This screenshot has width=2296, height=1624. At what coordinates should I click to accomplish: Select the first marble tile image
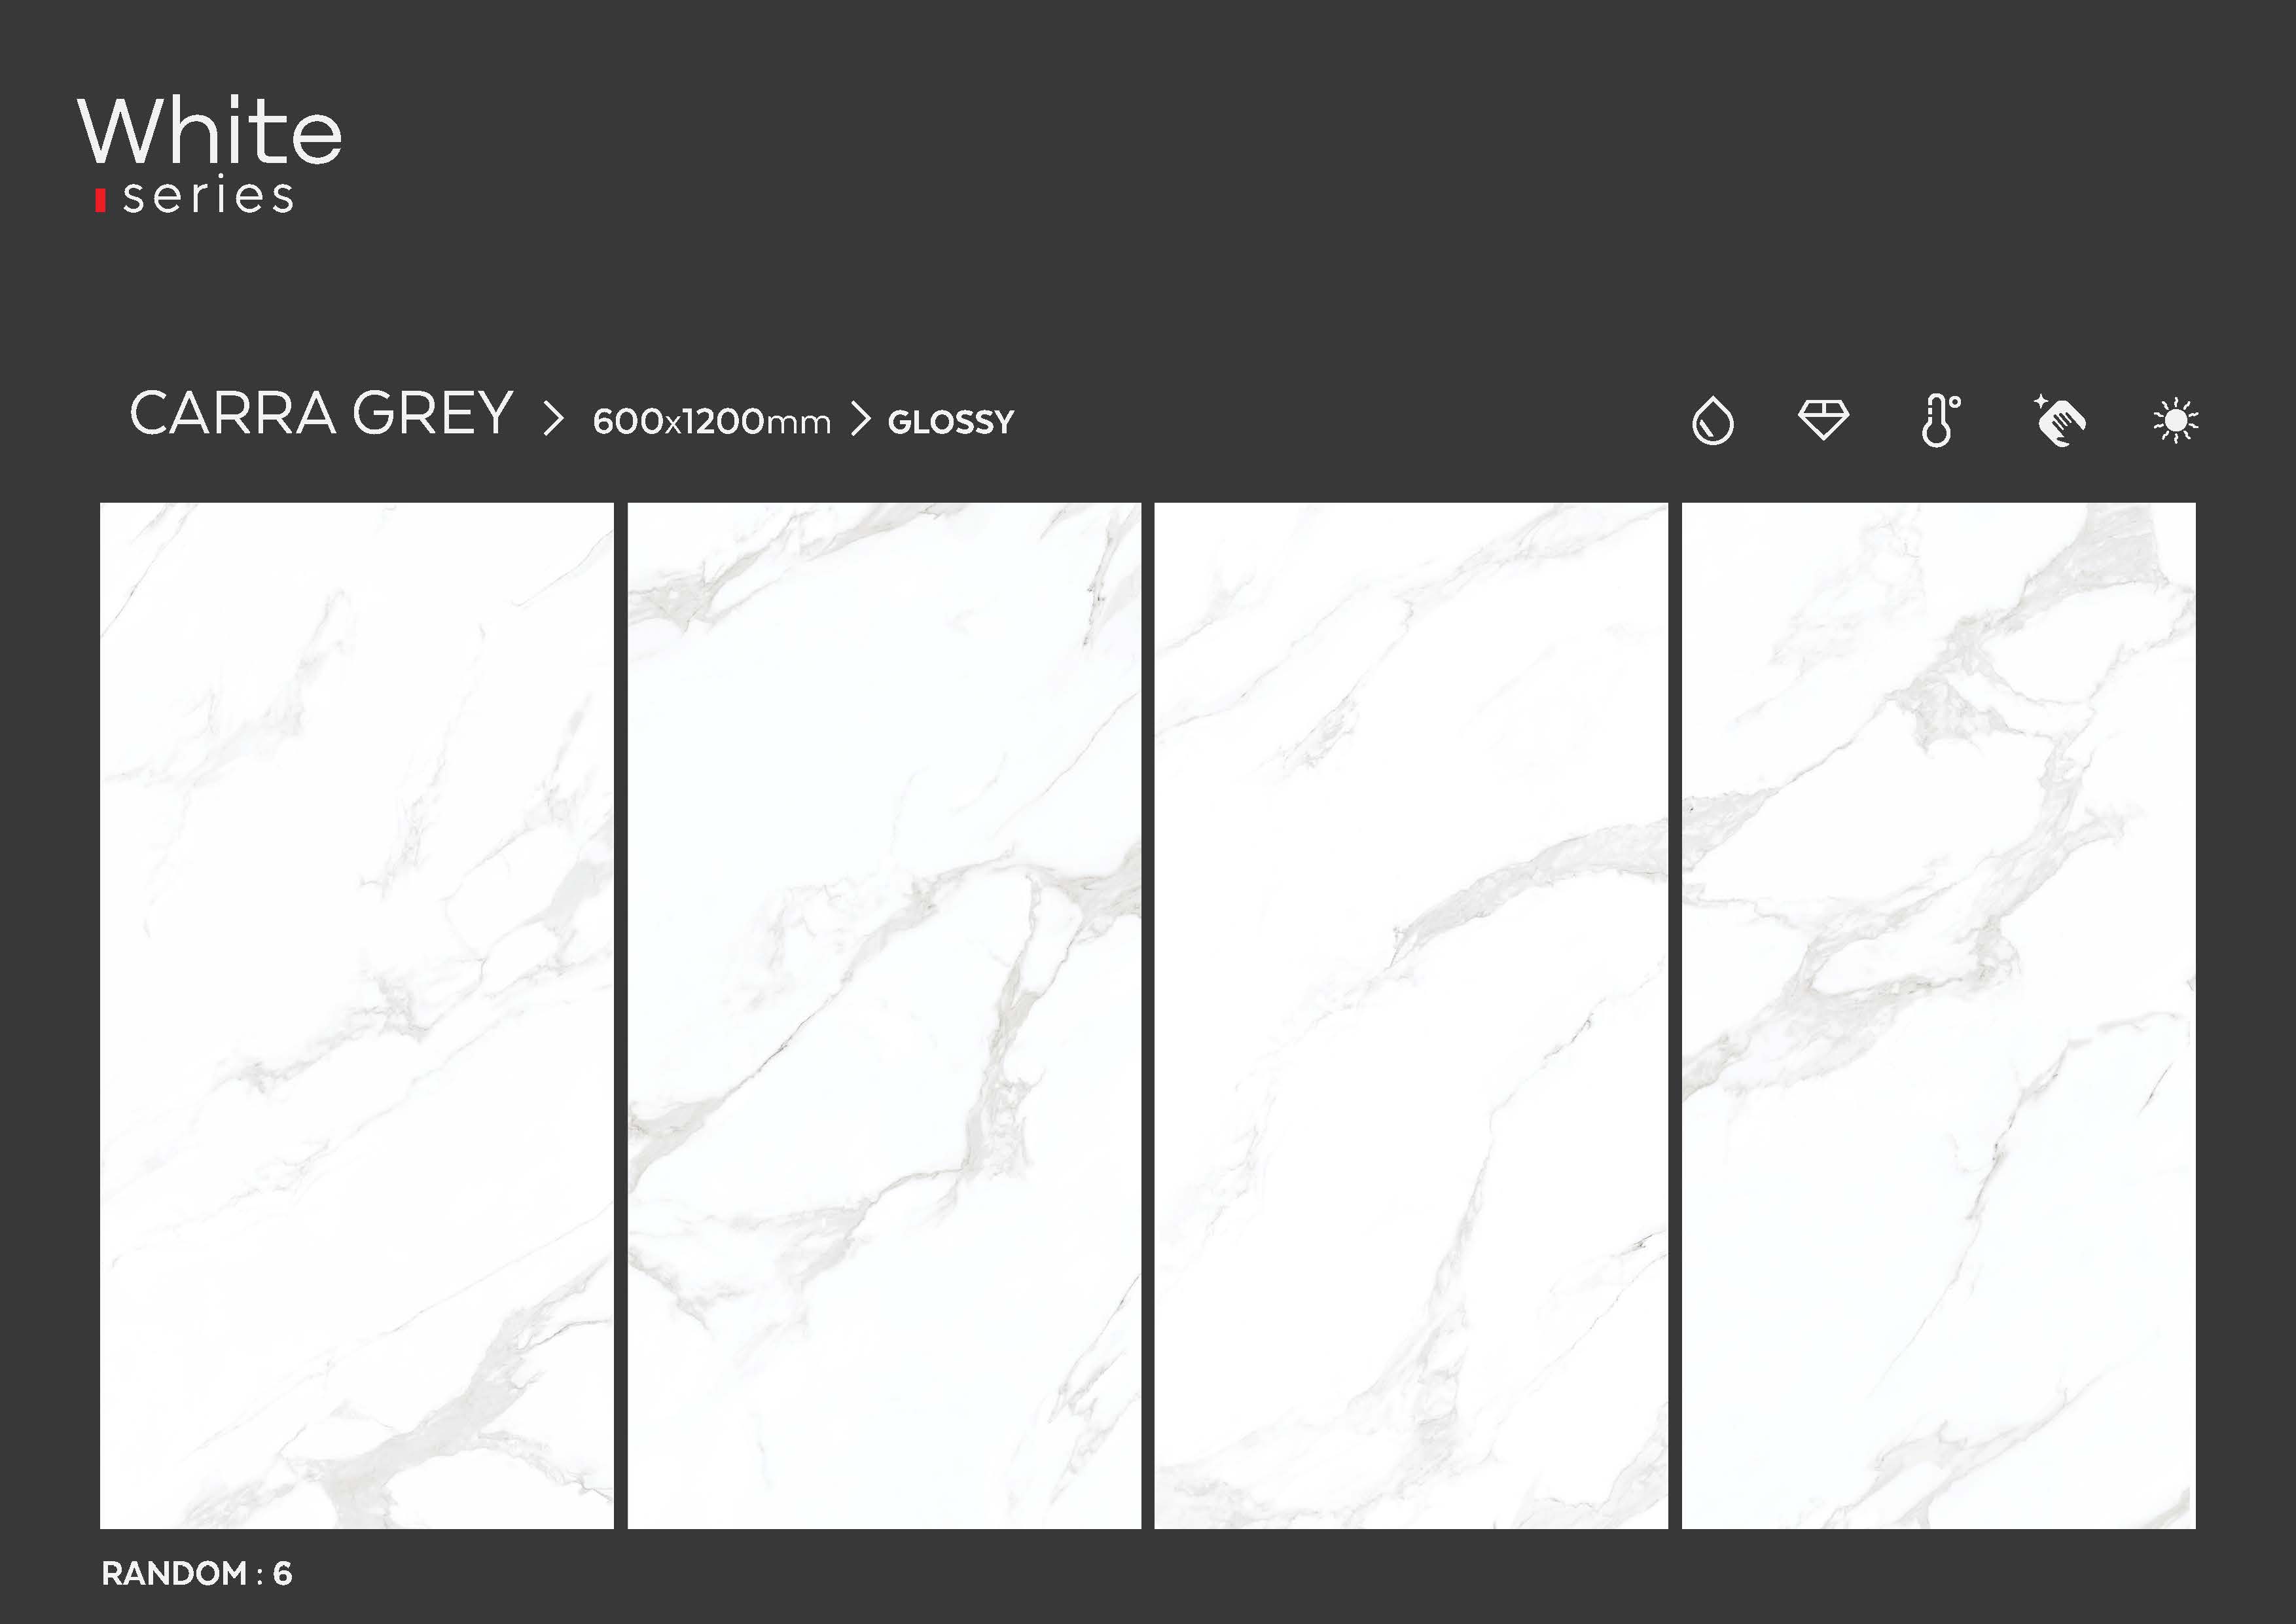click(357, 1015)
